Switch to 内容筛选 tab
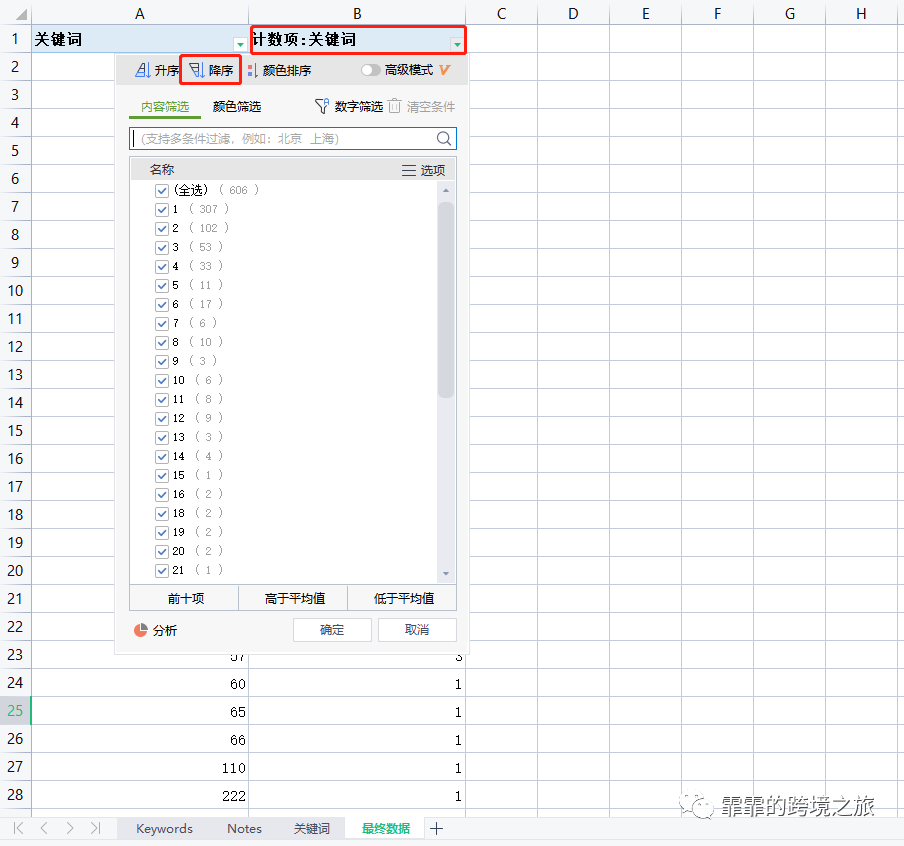Viewport: 904px width, 846px height. pyautogui.click(x=165, y=107)
